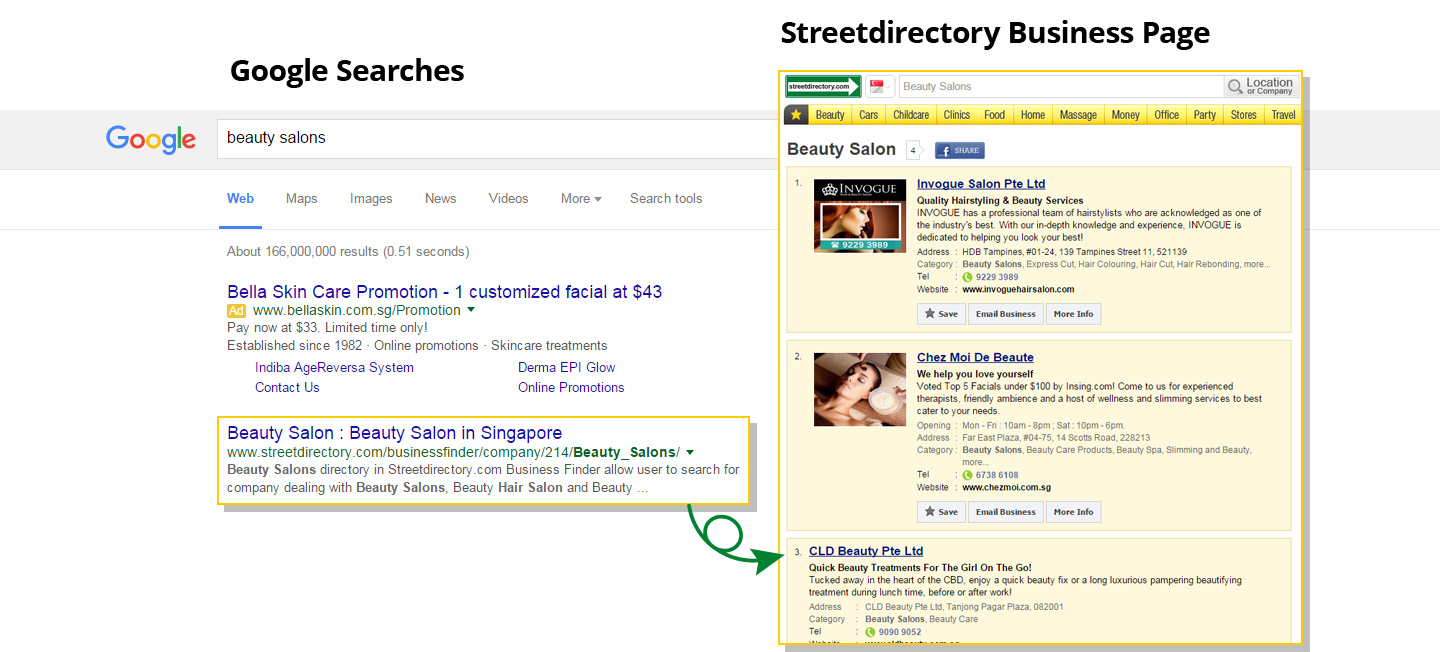The height and width of the screenshot is (652, 1440).
Task: Save the Chez Moi De Beaute listing
Action: pos(941,512)
